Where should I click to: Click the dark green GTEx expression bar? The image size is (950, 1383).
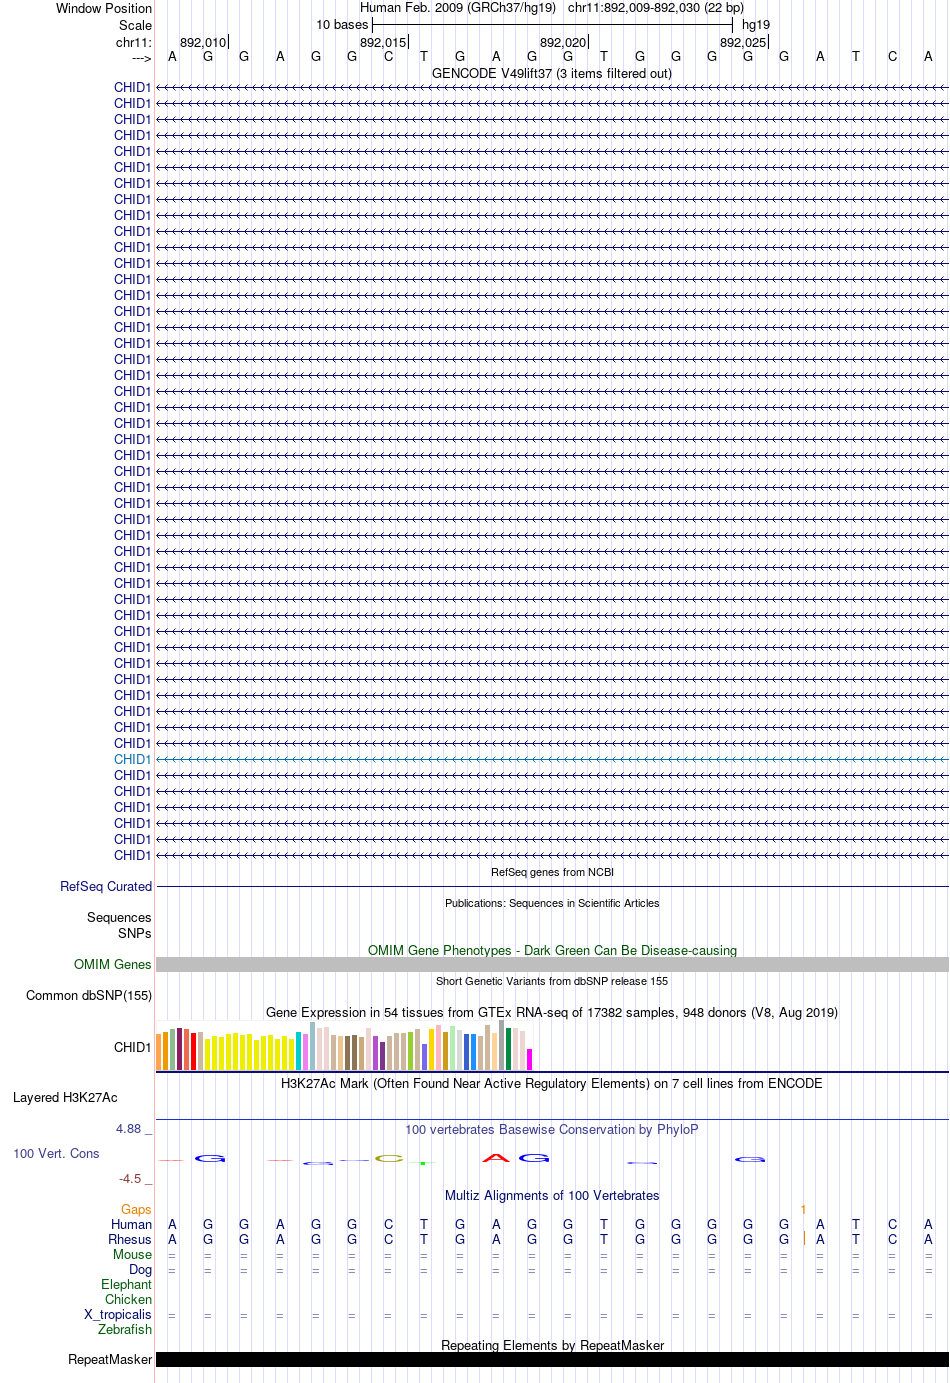[508, 1049]
